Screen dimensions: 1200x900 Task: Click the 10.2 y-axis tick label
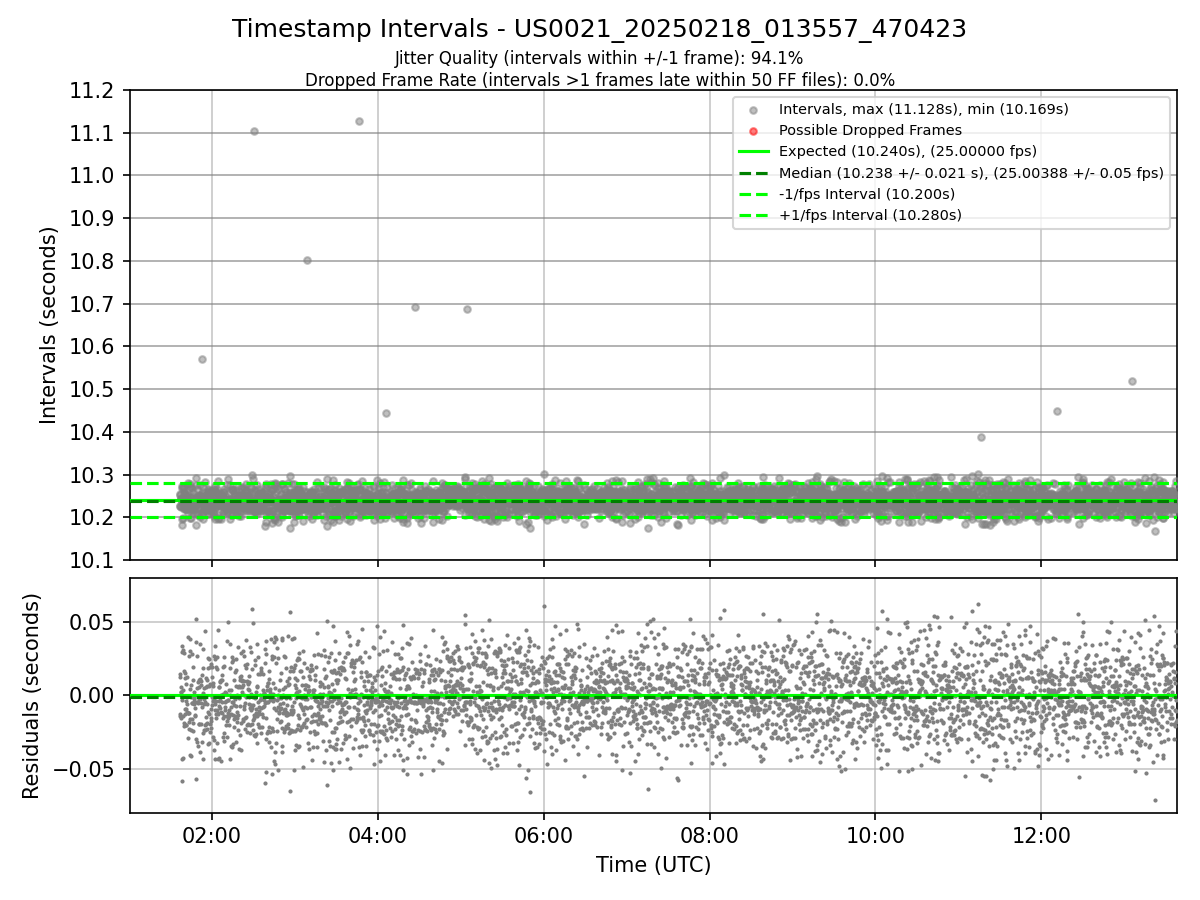click(94, 518)
